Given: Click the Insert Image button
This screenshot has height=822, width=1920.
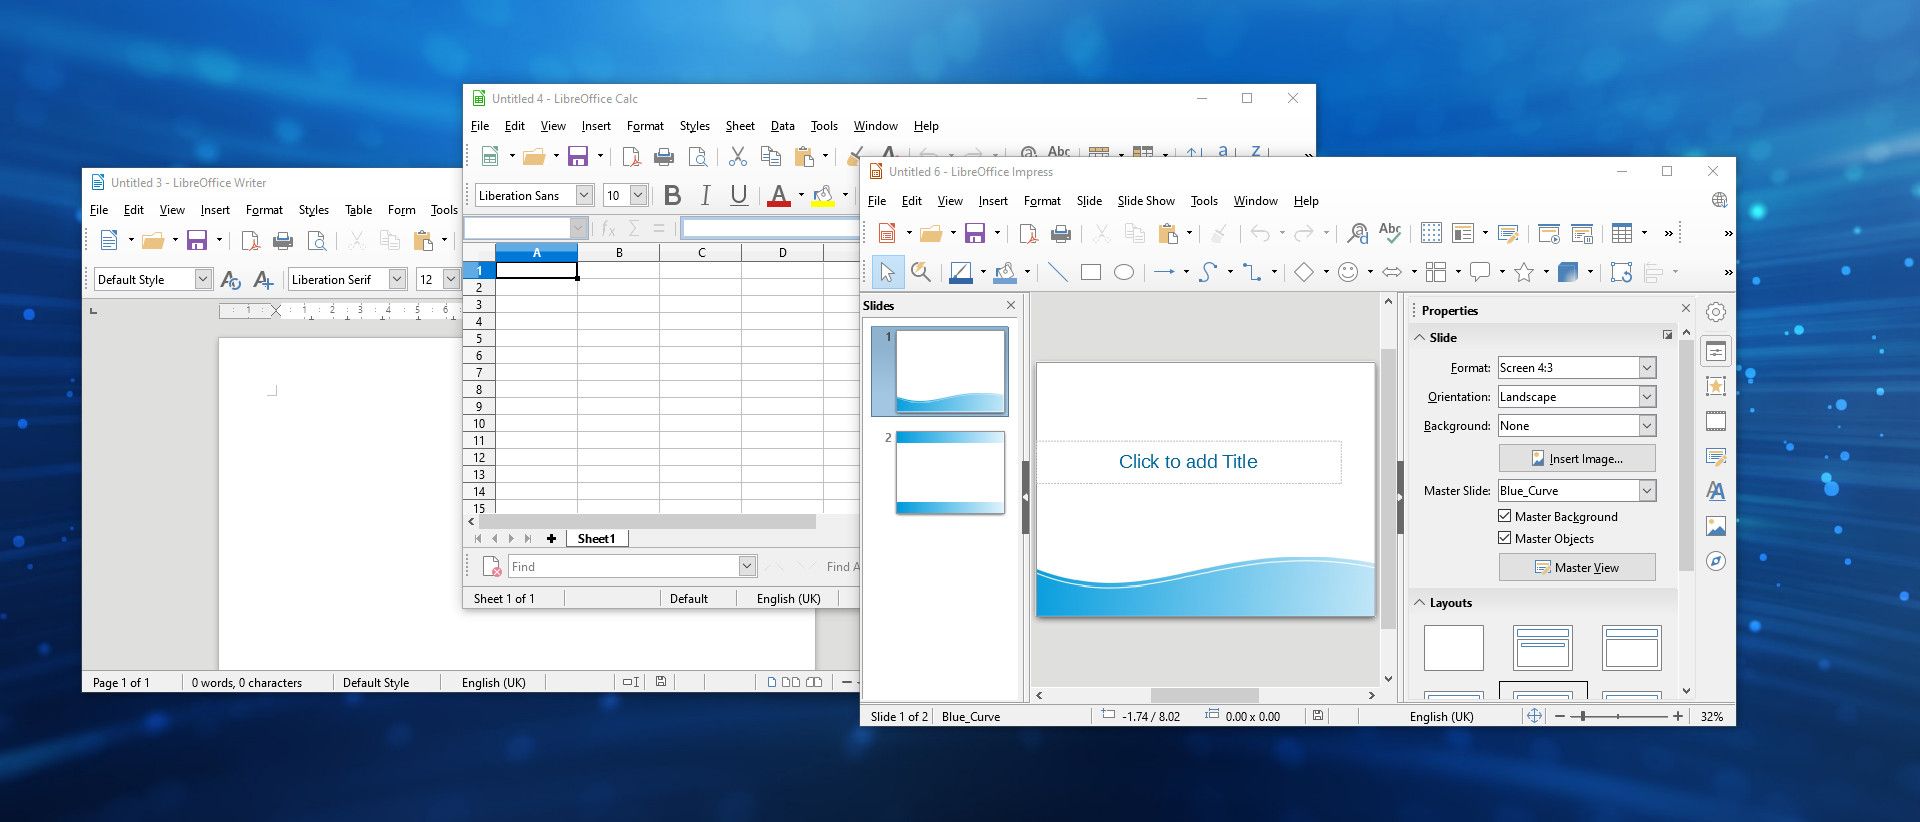Looking at the screenshot, I should point(1577,459).
